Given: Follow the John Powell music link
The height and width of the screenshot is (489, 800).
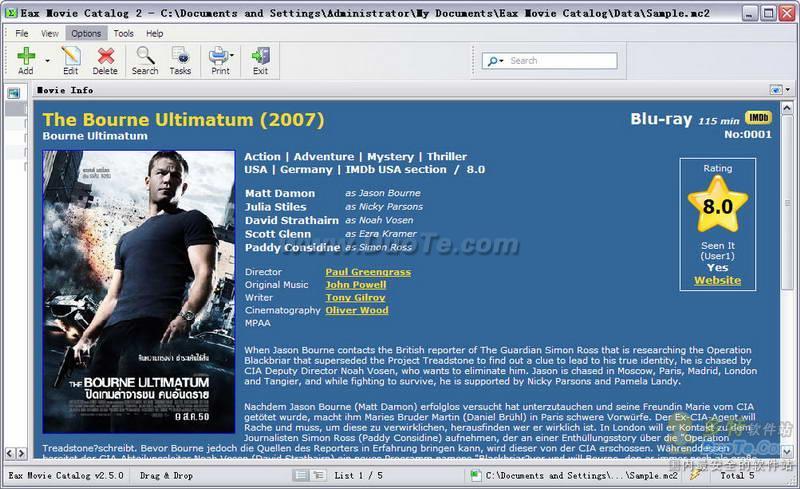Looking at the screenshot, I should point(356,285).
